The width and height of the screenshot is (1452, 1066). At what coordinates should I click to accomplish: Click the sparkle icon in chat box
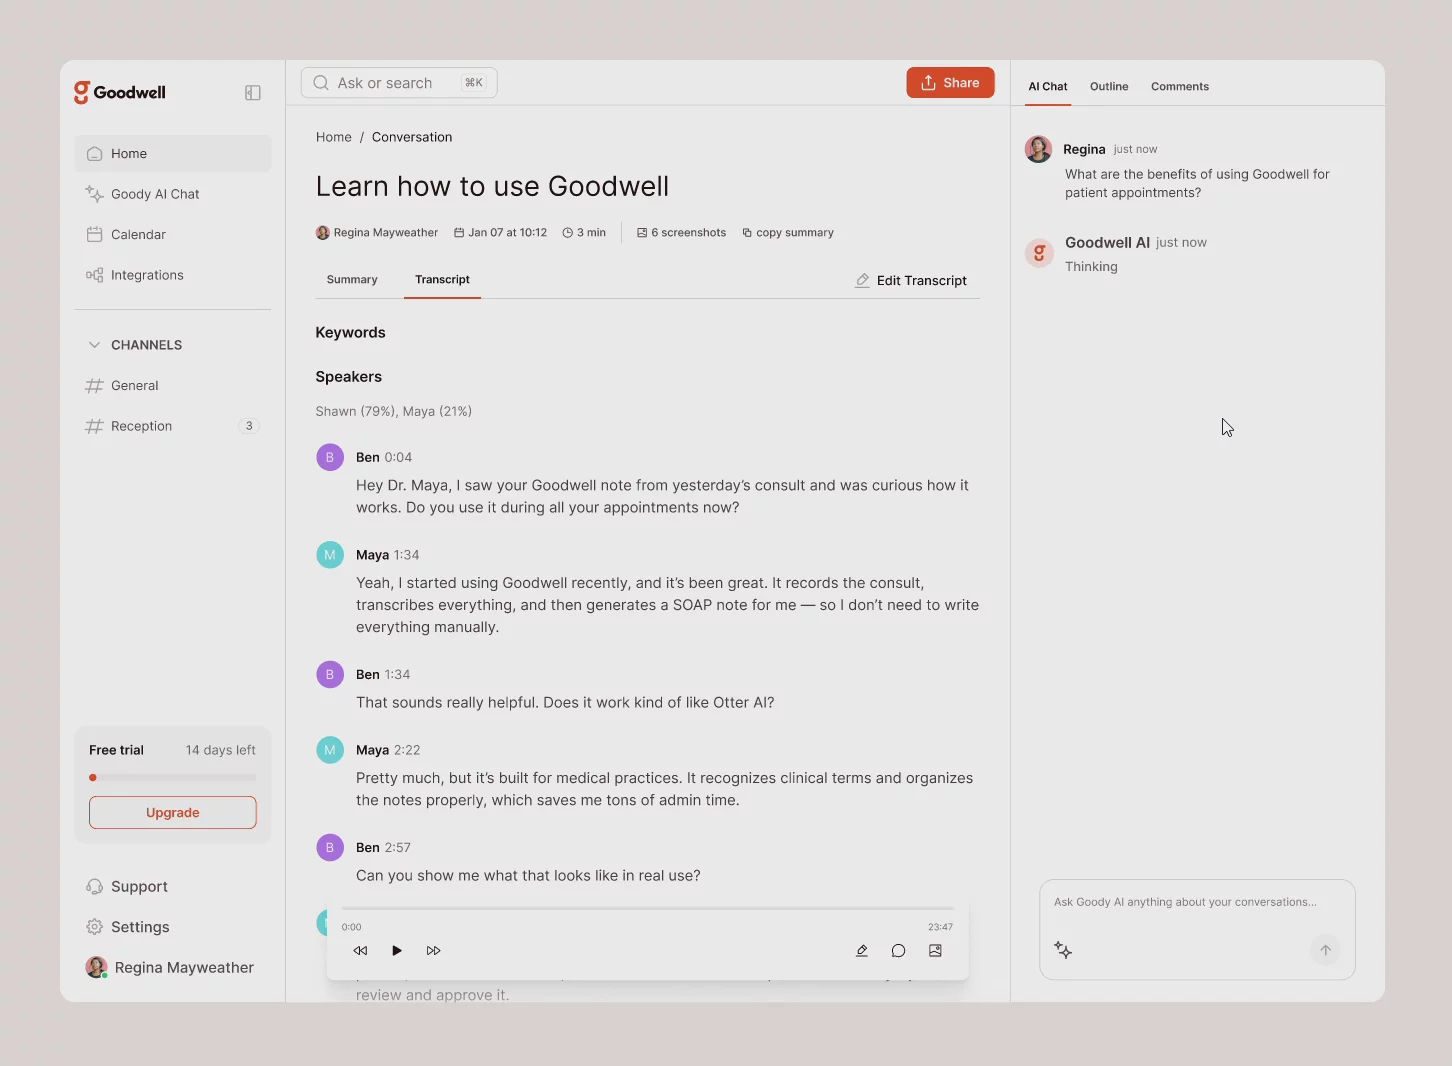point(1063,950)
